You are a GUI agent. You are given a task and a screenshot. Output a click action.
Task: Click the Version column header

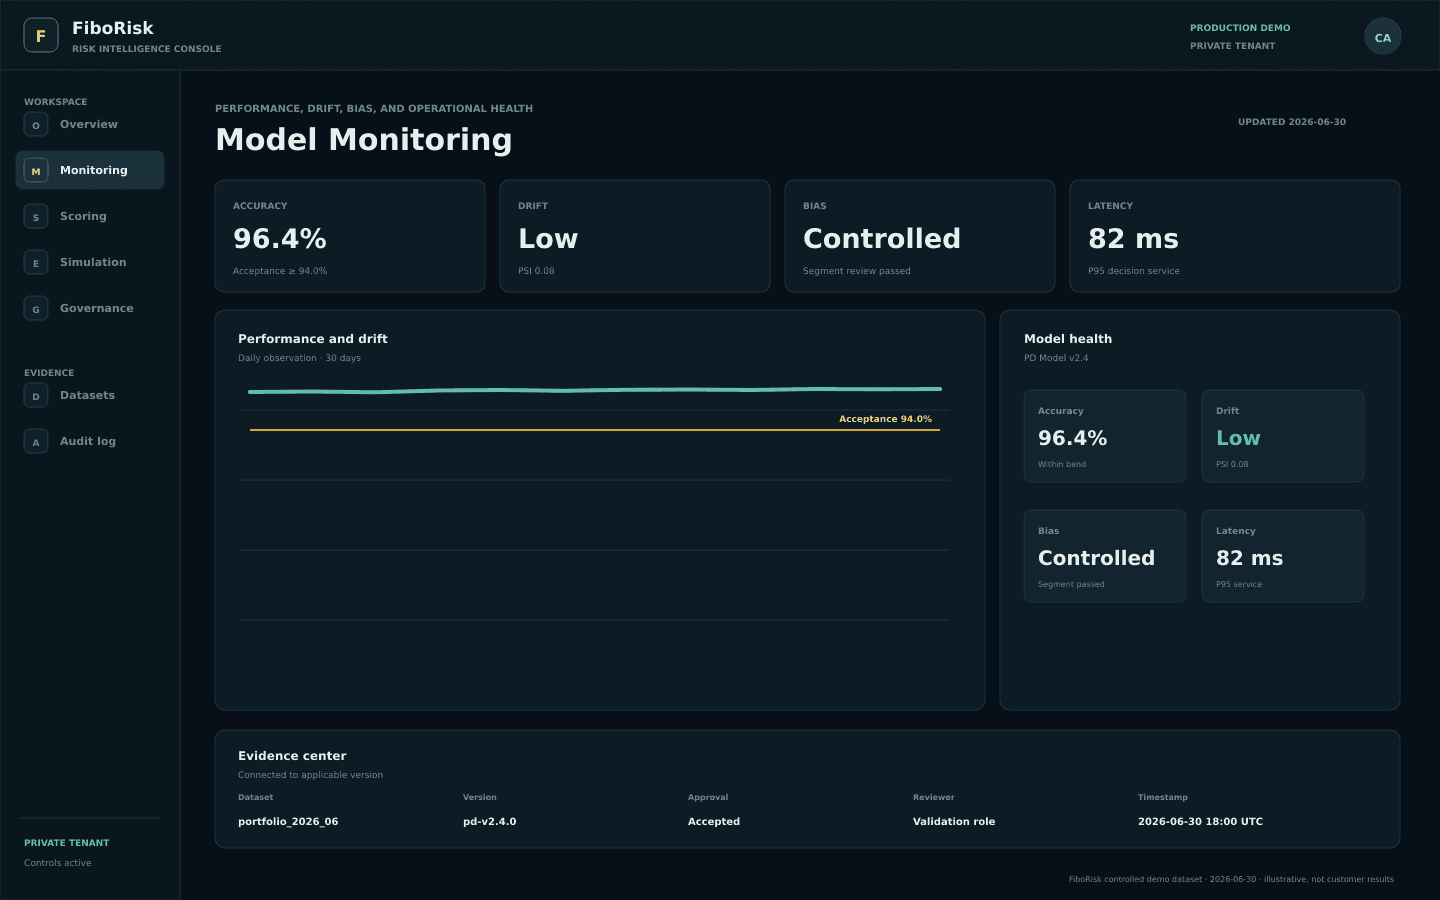pos(480,798)
